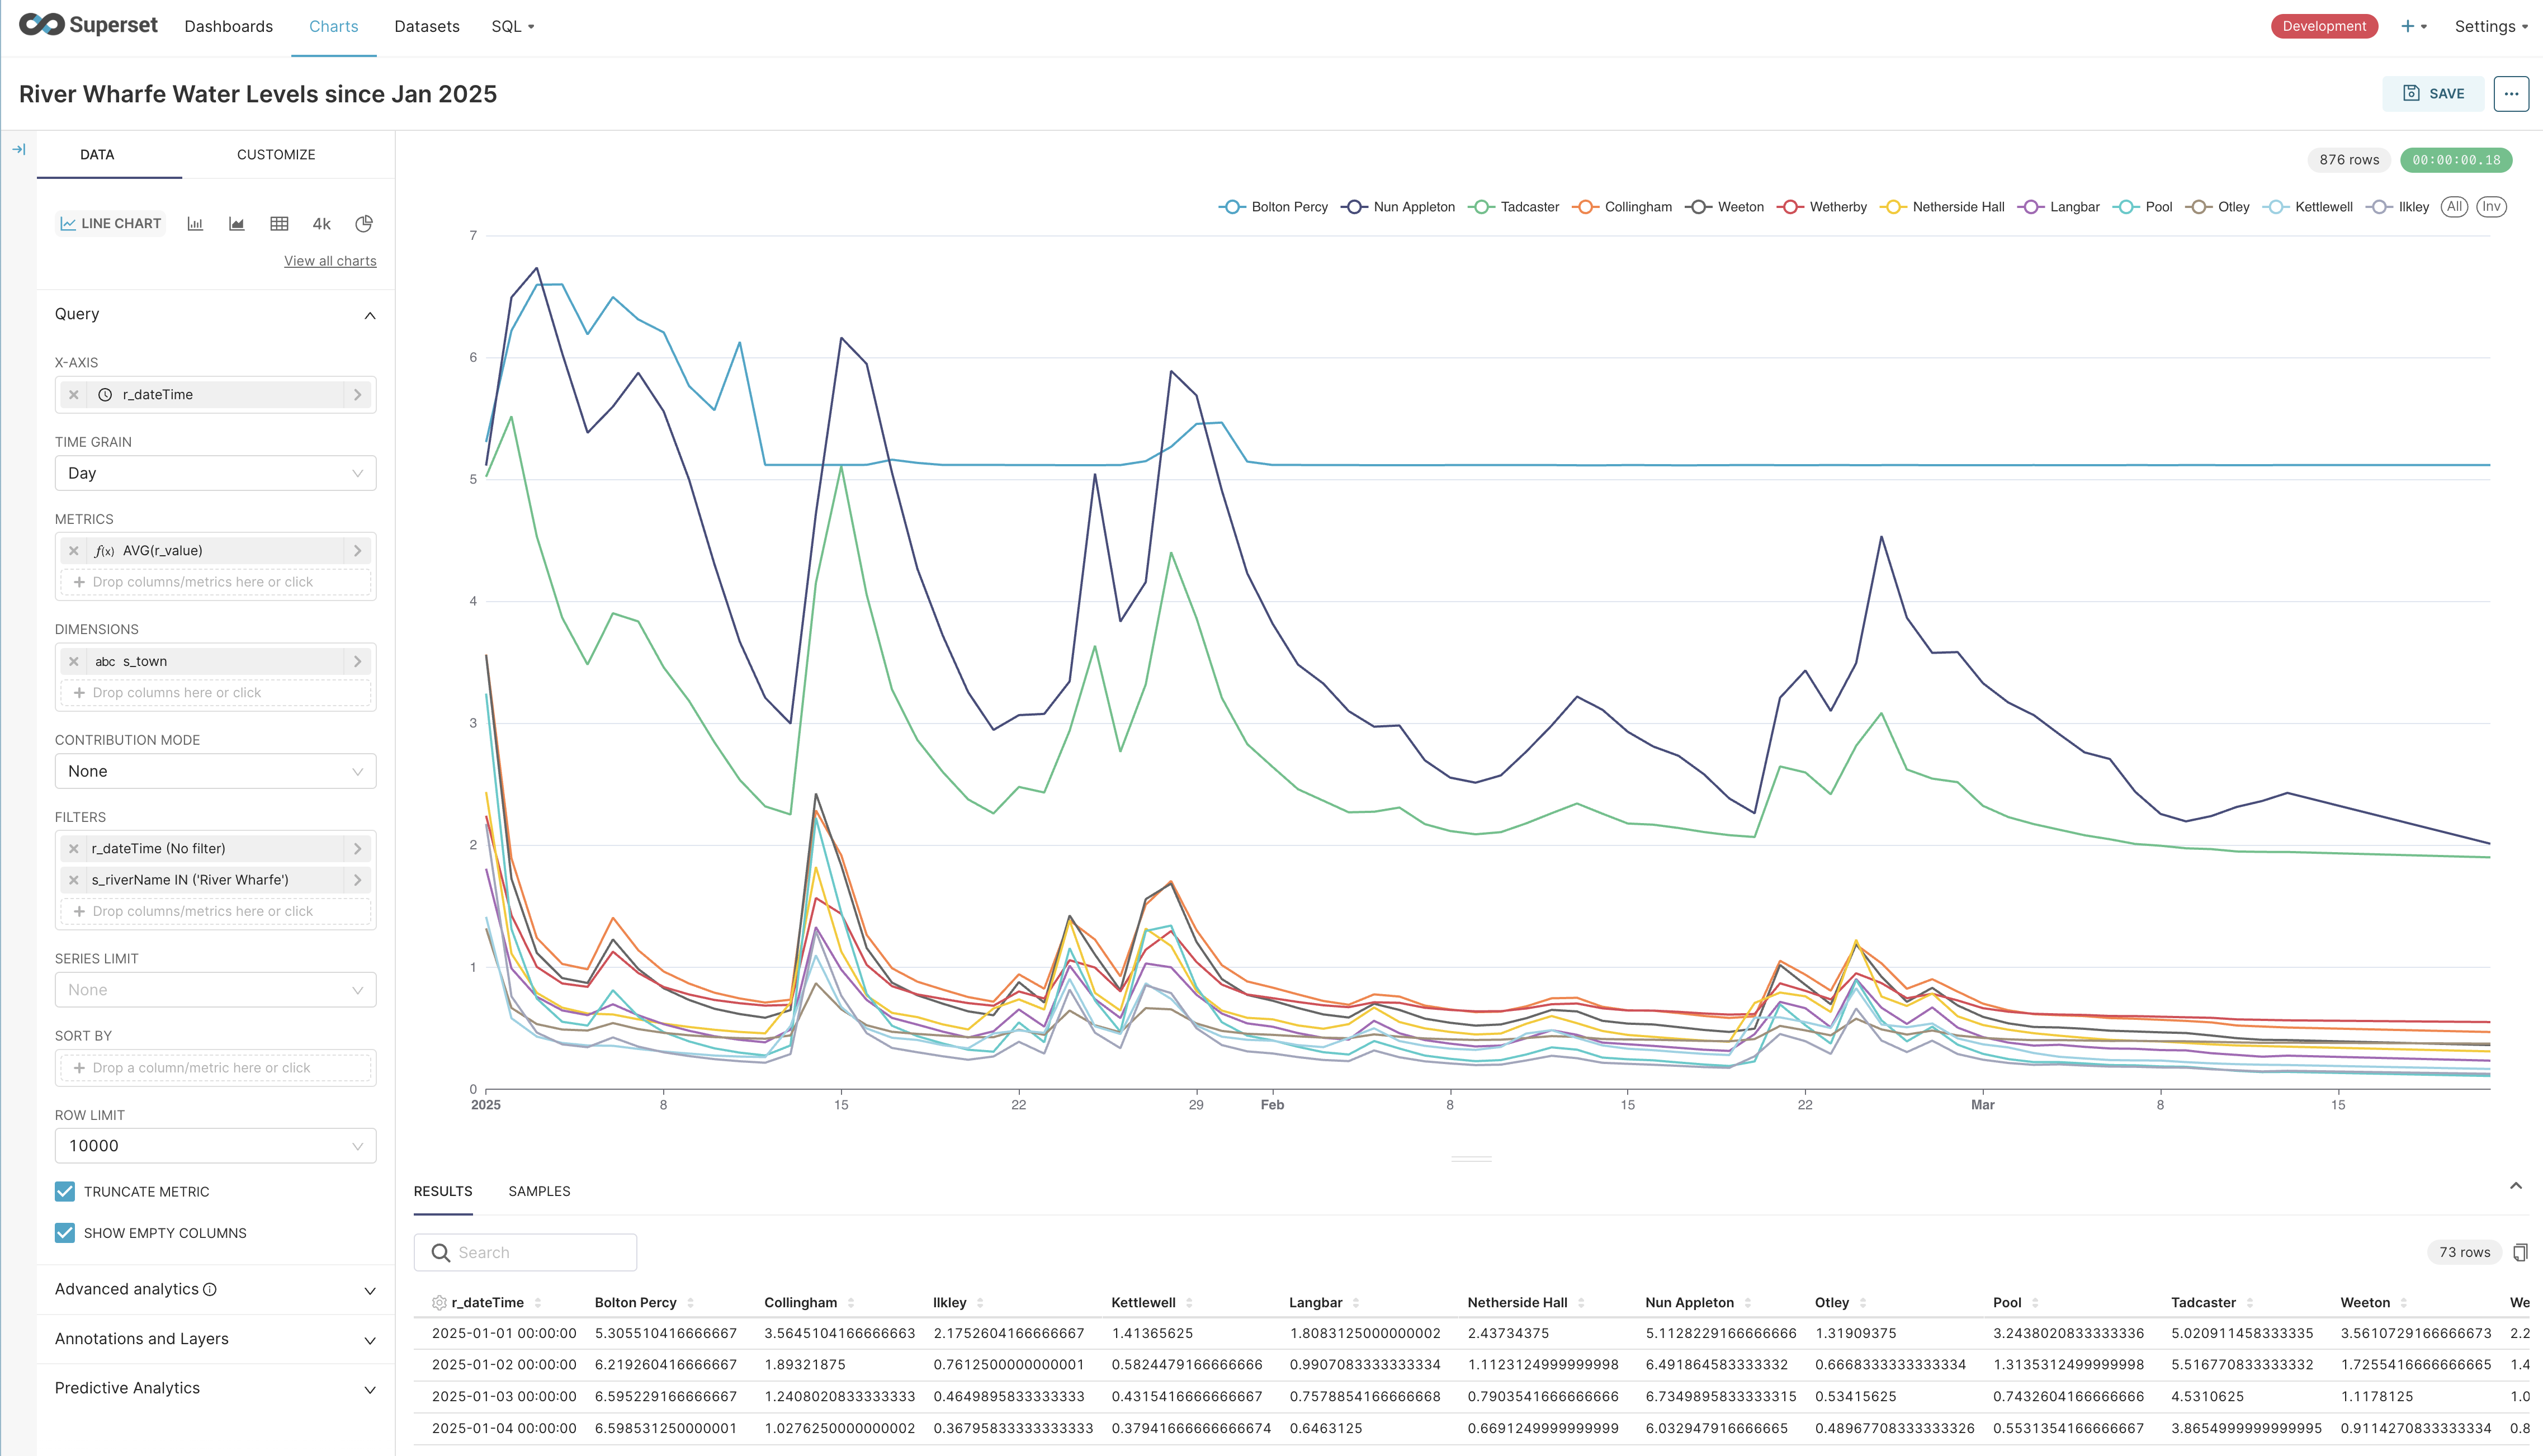Remove r_dateTime from the X-axis
Screen dimensions: 2543x1456
click(x=74, y=395)
